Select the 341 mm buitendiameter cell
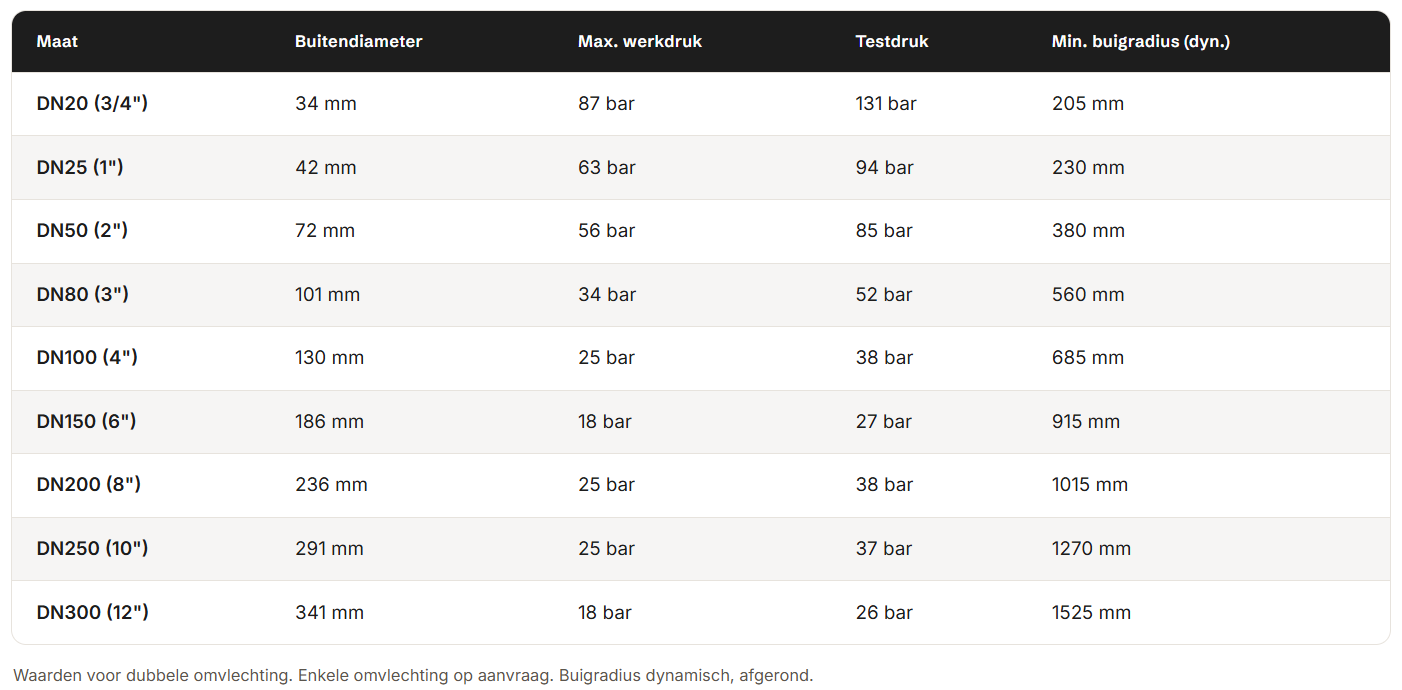The width and height of the screenshot is (1402, 690). click(329, 612)
